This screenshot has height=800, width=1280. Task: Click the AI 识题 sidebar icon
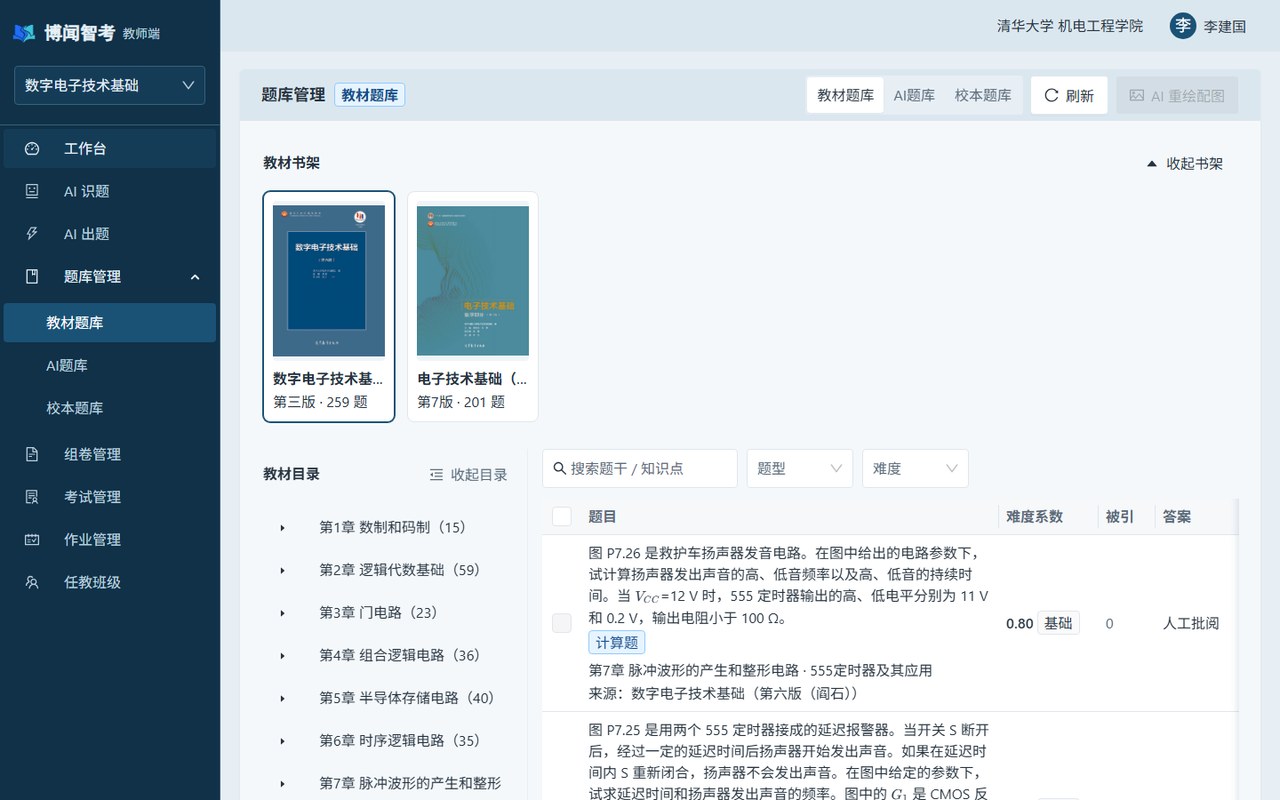32,191
